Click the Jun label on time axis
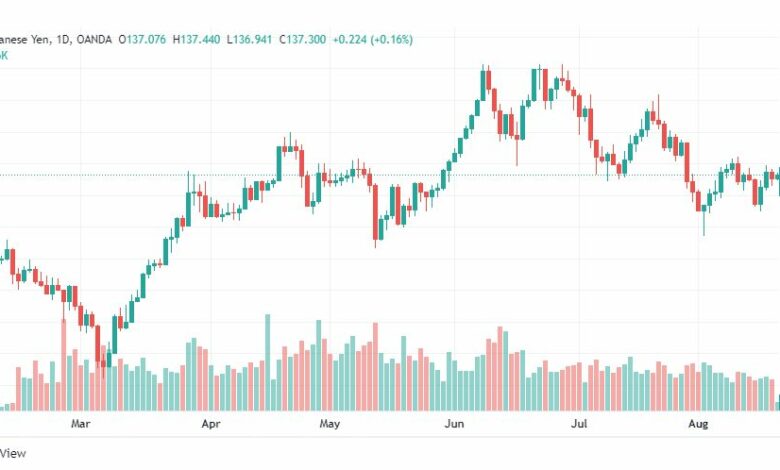The width and height of the screenshot is (780, 470). click(454, 424)
